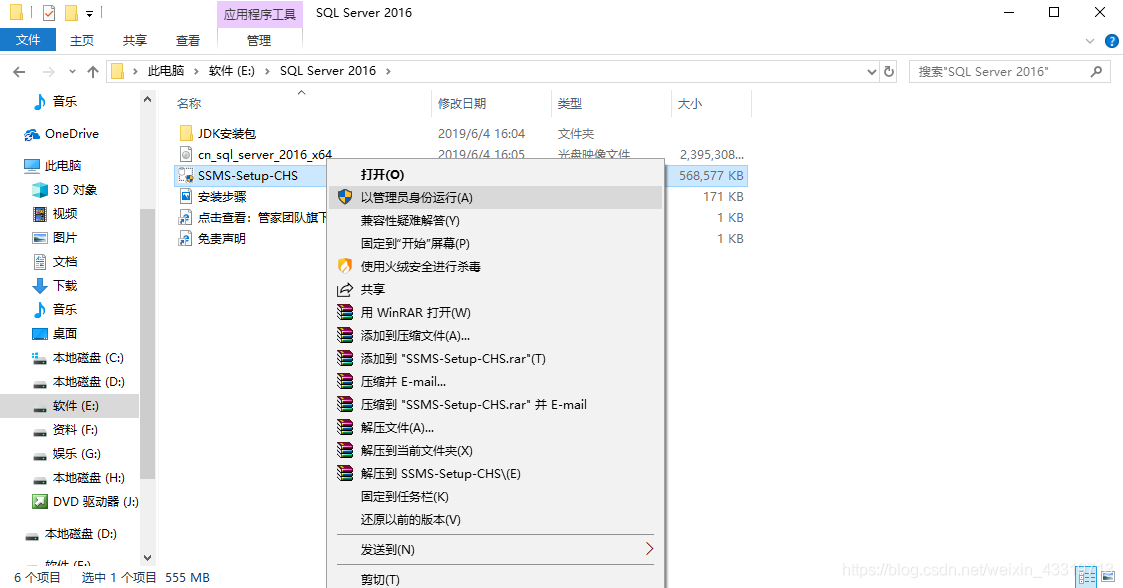The height and width of the screenshot is (588, 1123).
Task: Select 点击查看 shortcut file icon
Action: (x=185, y=218)
